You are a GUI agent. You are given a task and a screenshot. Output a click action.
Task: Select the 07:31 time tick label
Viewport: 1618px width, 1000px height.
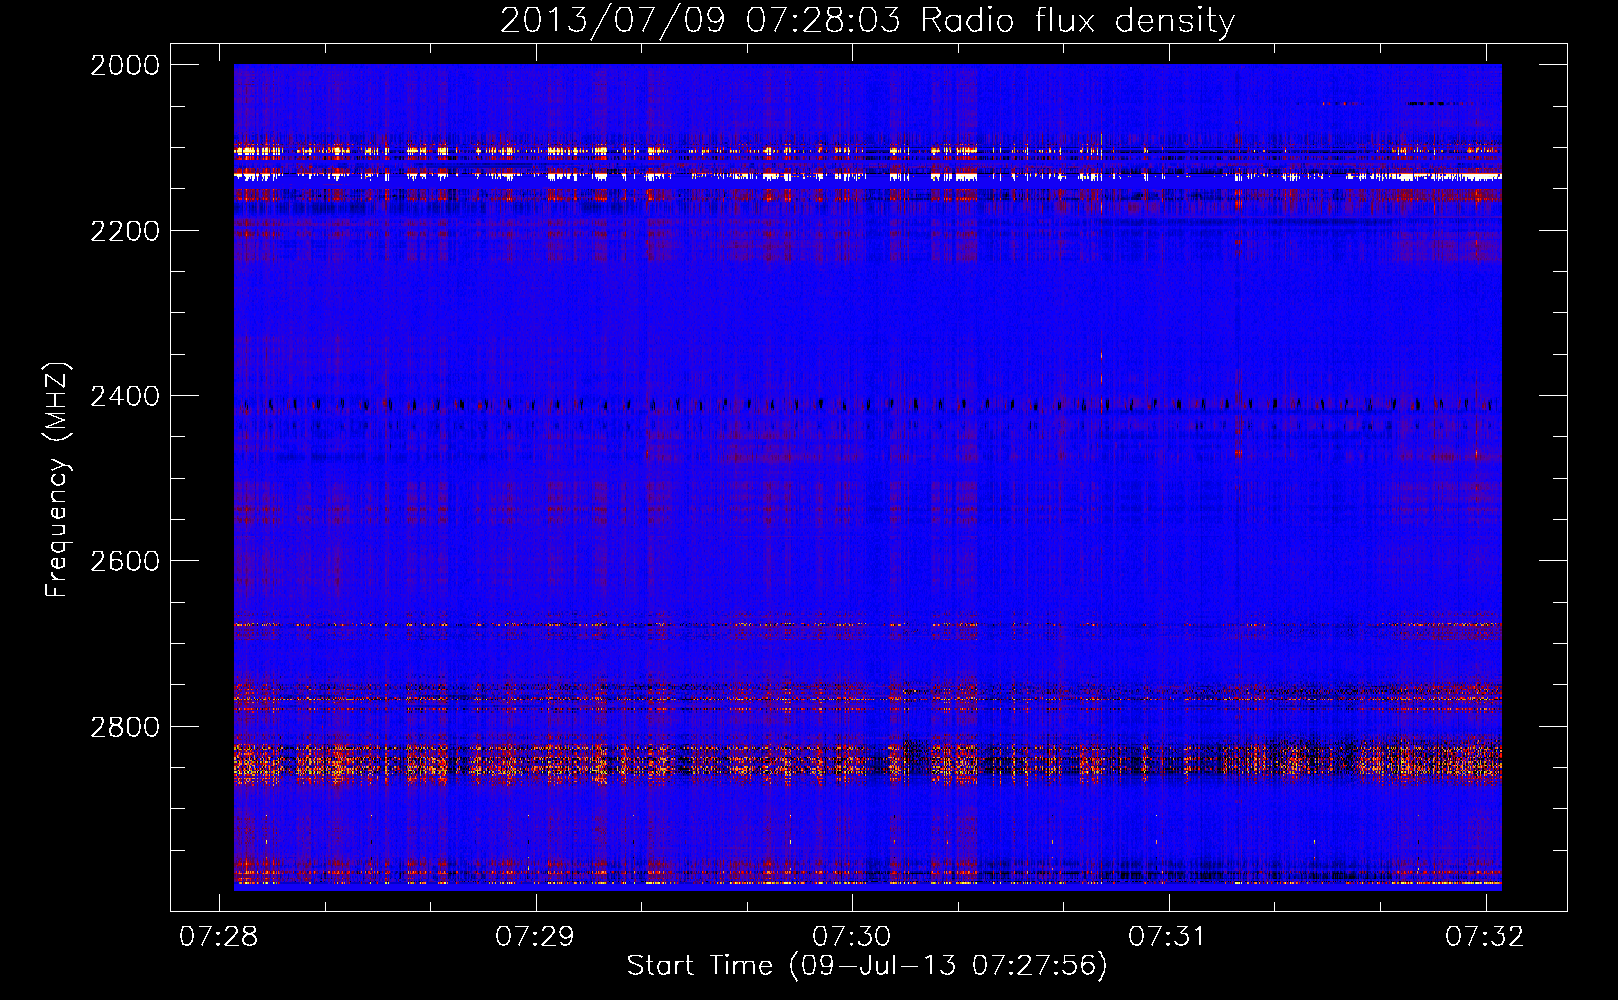tap(1168, 936)
